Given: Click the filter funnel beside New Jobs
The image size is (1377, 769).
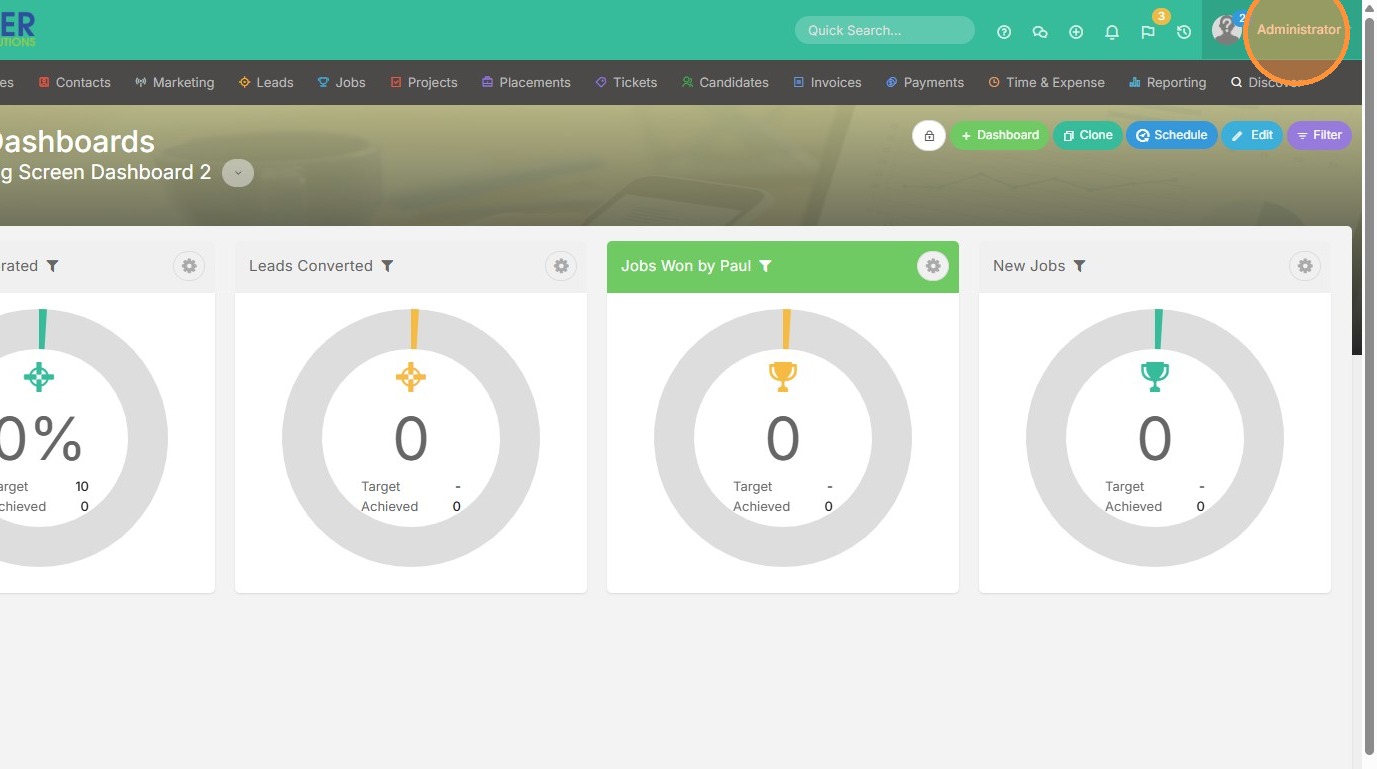Looking at the screenshot, I should pyautogui.click(x=1079, y=266).
